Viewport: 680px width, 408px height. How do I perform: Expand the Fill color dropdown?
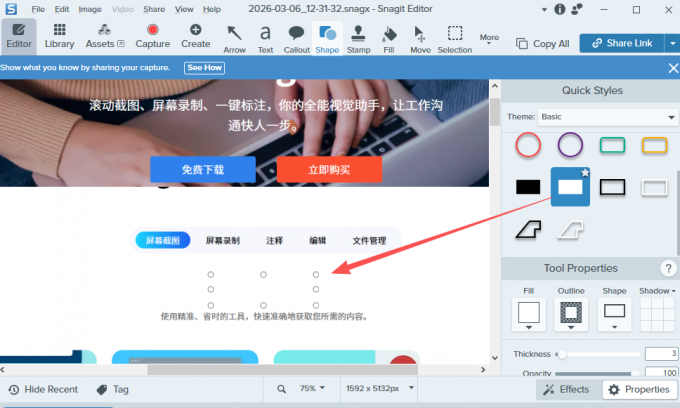click(x=529, y=328)
